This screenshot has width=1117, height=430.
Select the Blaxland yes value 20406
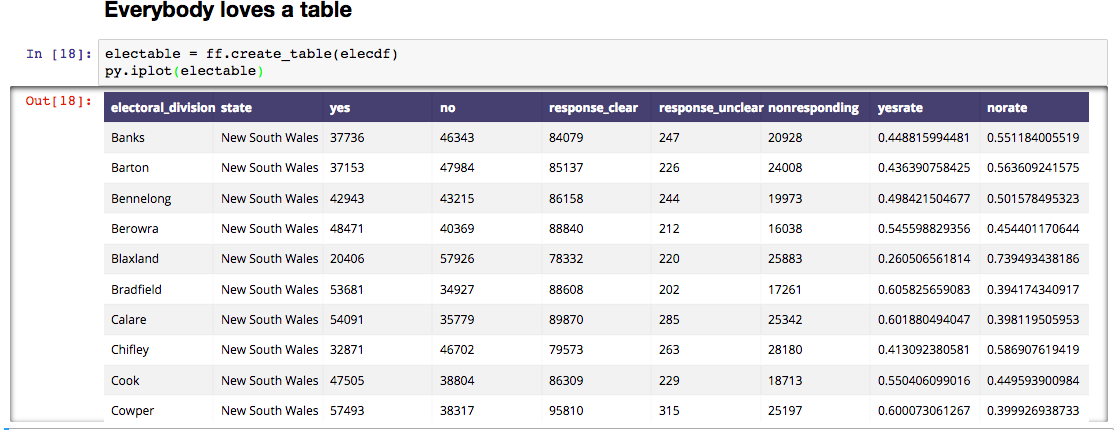[x=346, y=259]
